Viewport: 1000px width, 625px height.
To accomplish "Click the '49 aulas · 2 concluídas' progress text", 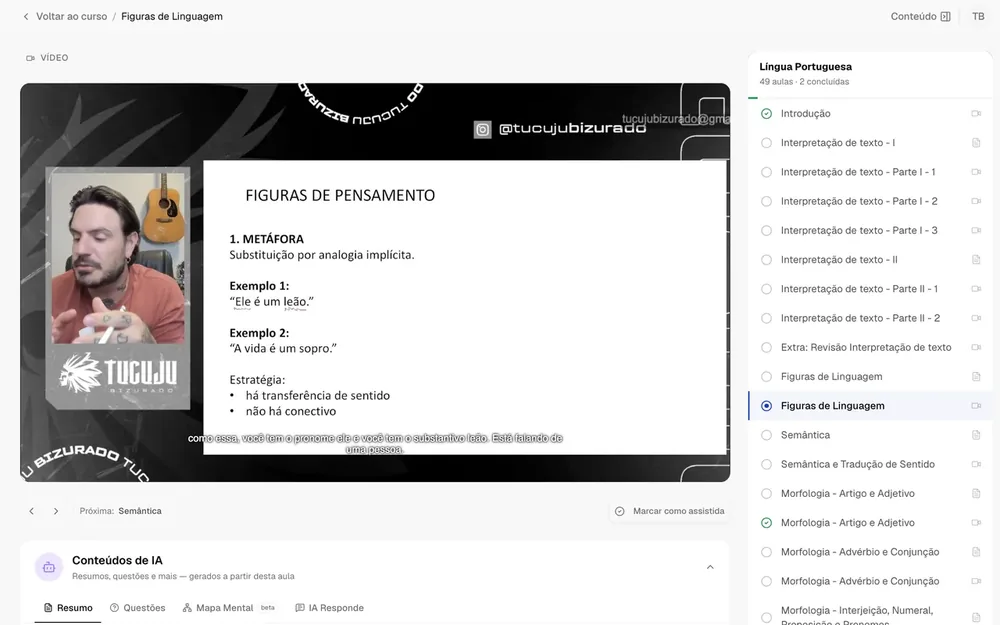I will (804, 82).
